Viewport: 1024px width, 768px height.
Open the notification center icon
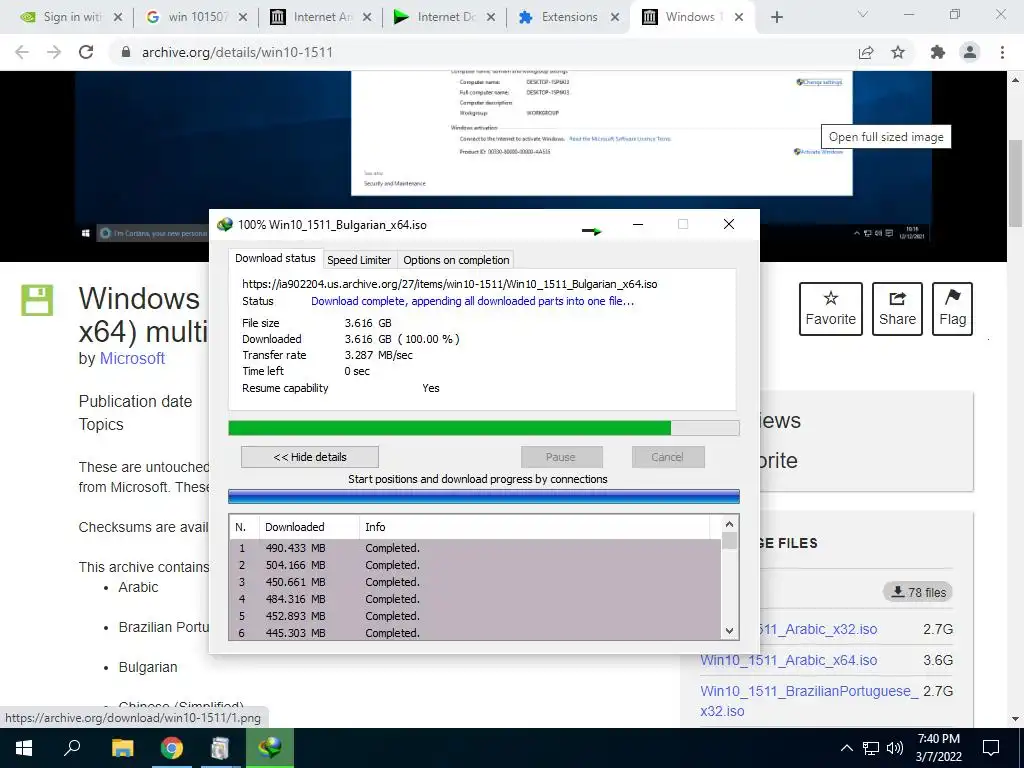[x=991, y=748]
